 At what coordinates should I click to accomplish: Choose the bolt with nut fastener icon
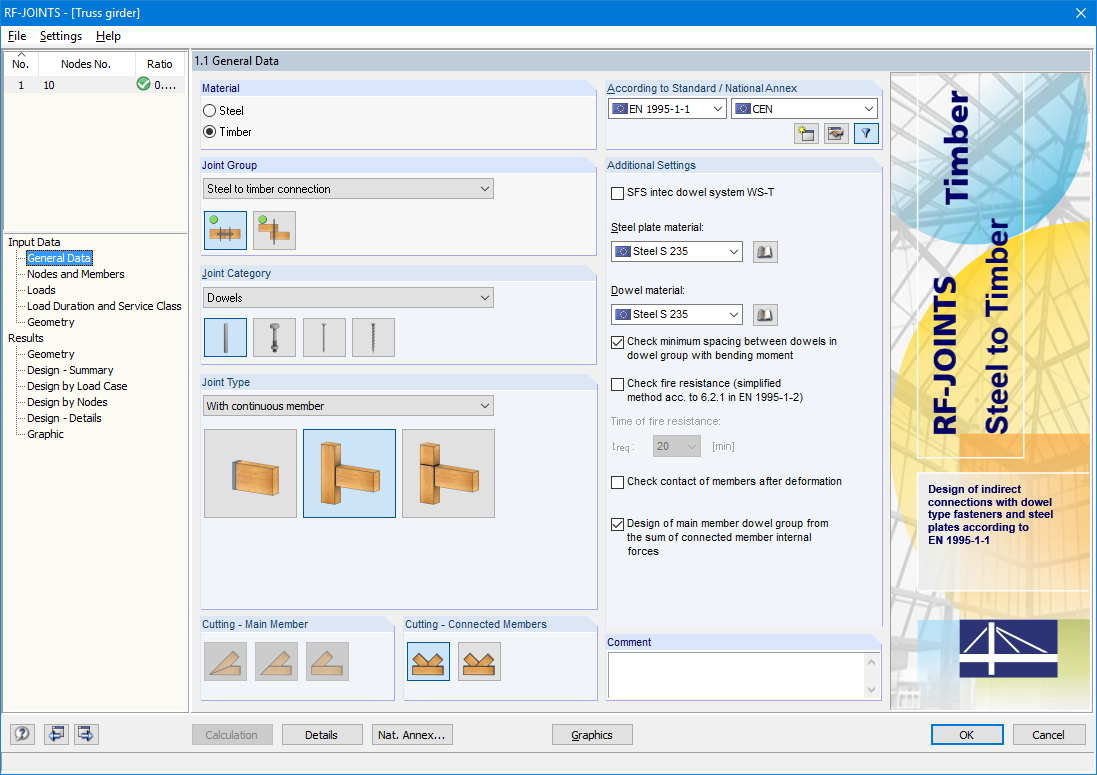274,337
